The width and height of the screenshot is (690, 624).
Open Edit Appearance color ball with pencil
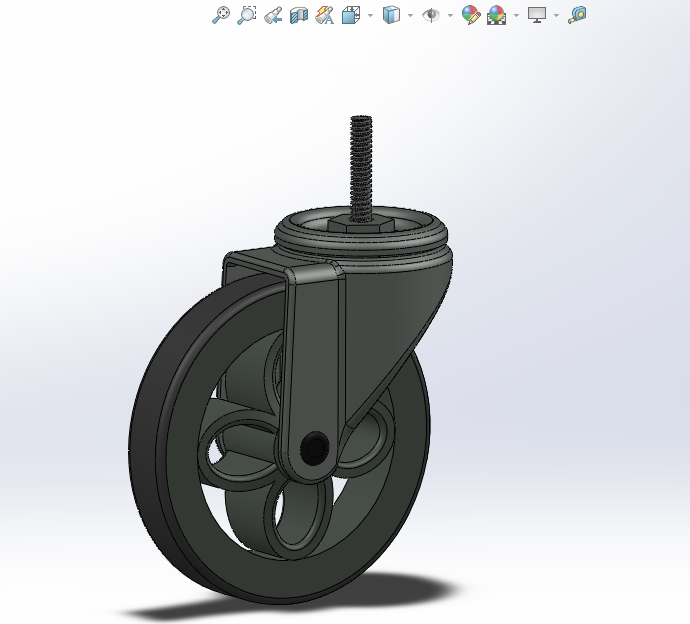tap(471, 15)
